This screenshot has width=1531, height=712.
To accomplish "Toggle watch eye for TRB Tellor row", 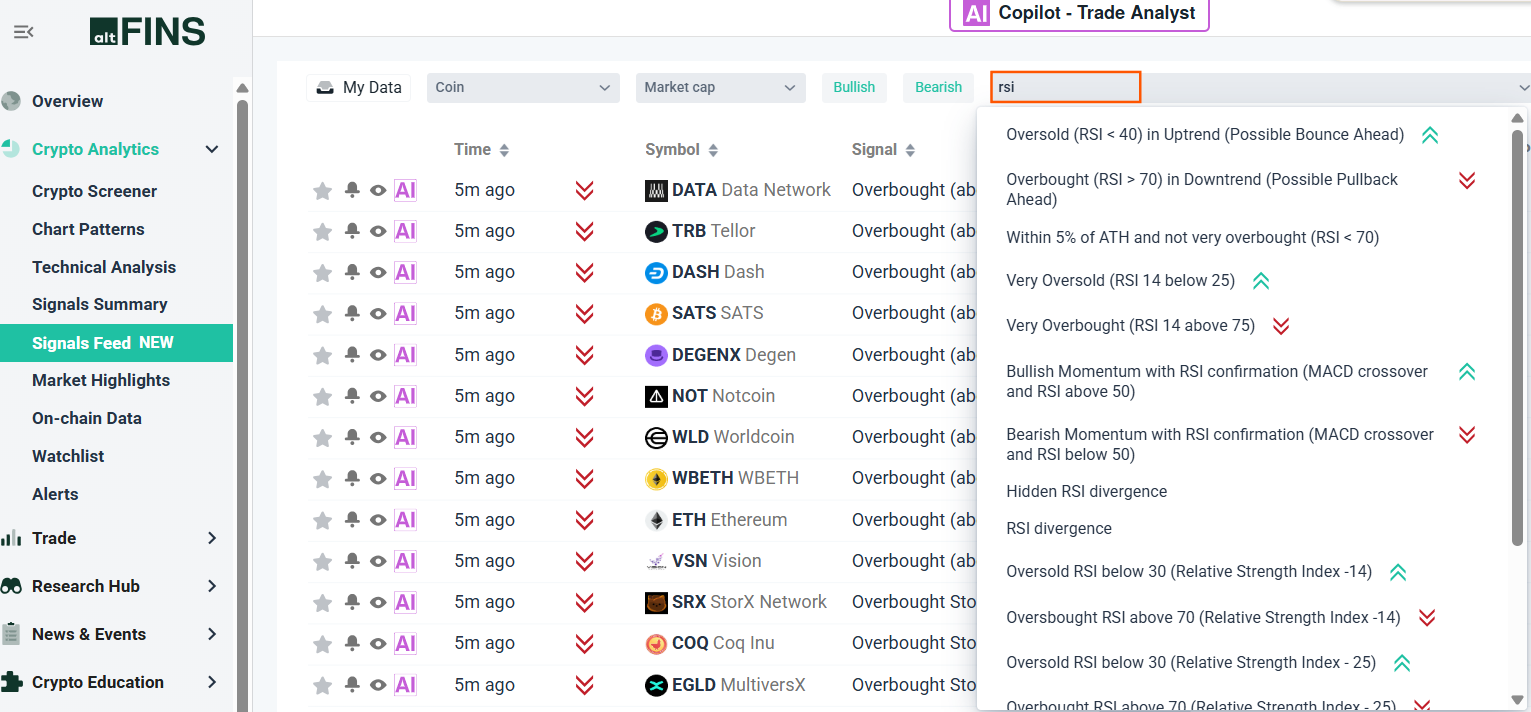I will click(378, 231).
